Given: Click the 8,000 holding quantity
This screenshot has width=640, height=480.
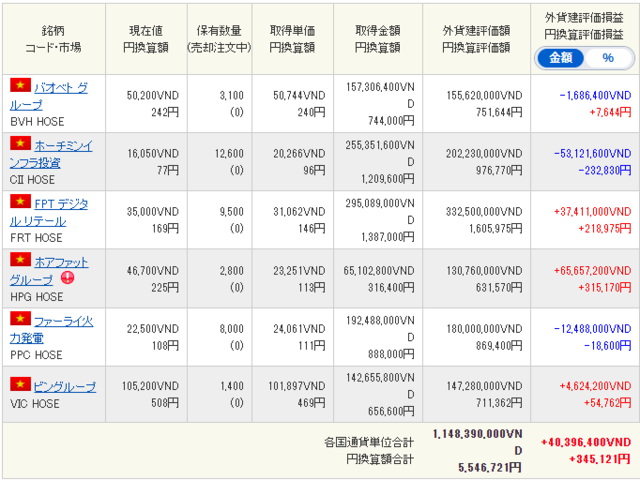Looking at the screenshot, I should 231,329.
